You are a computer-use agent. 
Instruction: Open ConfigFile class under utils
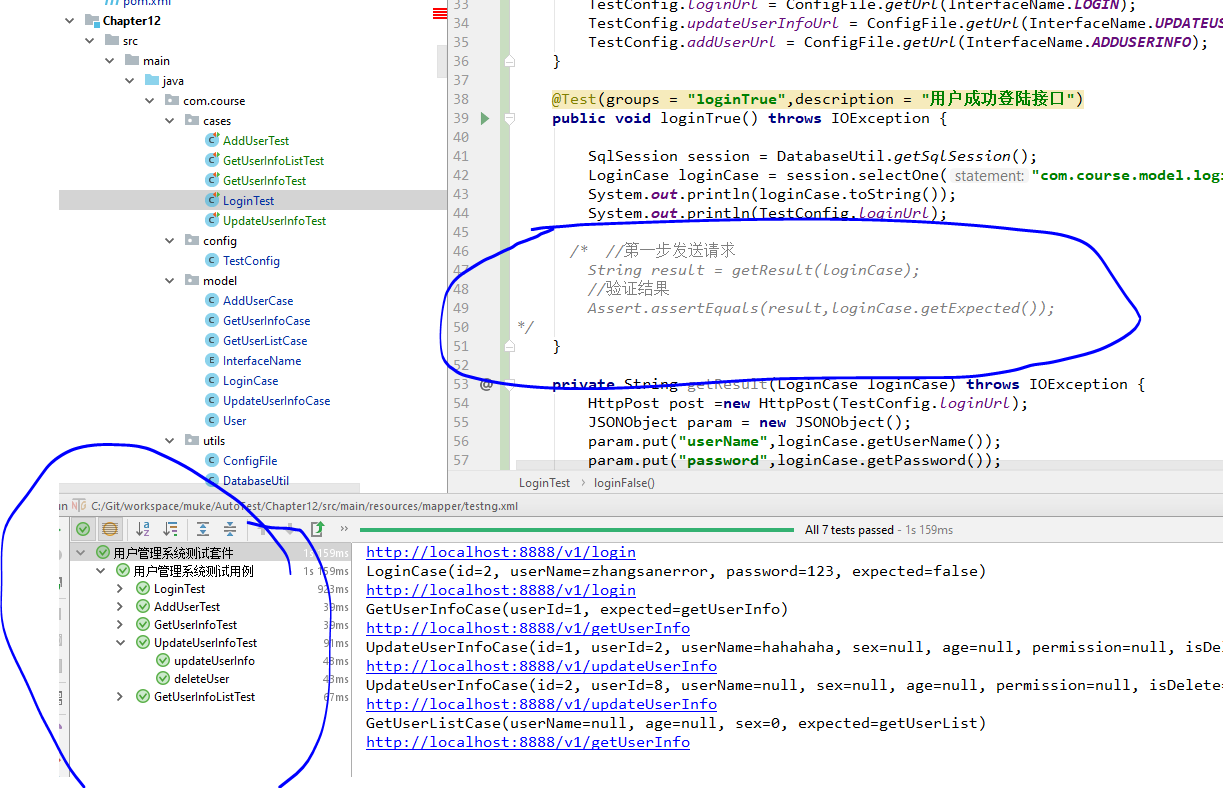(250, 461)
